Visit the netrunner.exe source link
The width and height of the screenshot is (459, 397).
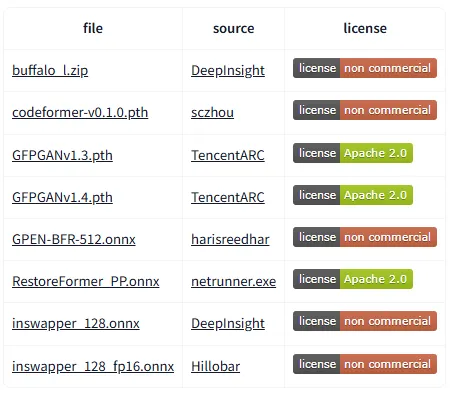coord(233,281)
